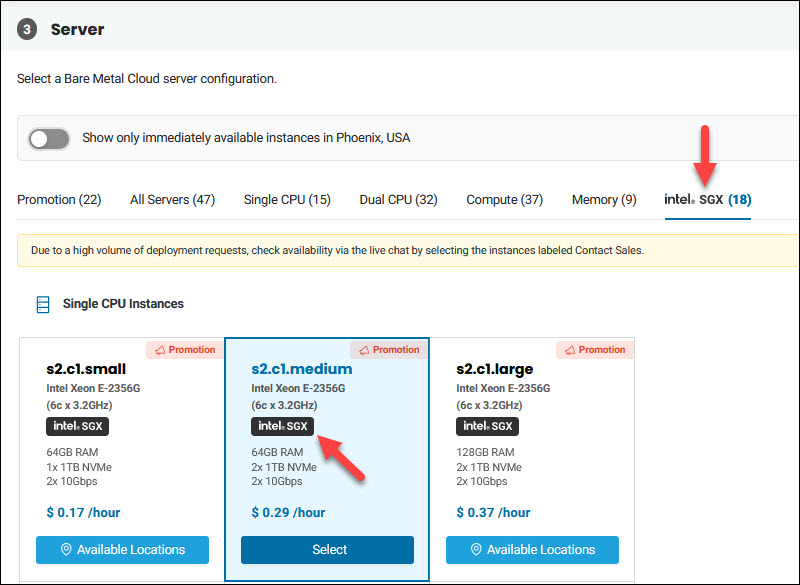
Task: Click Promotion tag on s2.c1.small card
Action: click(185, 350)
